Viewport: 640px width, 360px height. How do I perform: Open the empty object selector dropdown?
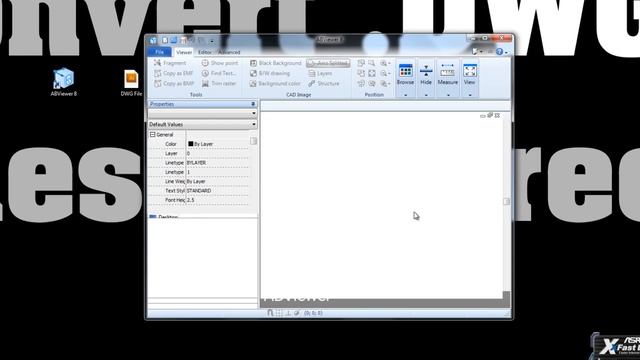coord(202,113)
